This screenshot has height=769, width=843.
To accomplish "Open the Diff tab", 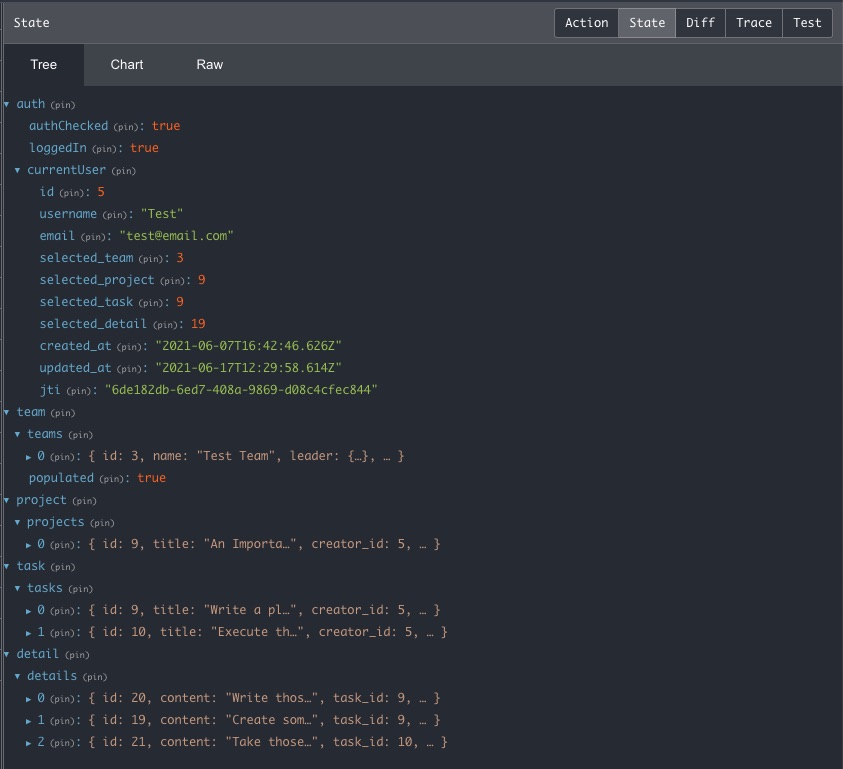I will [700, 22].
